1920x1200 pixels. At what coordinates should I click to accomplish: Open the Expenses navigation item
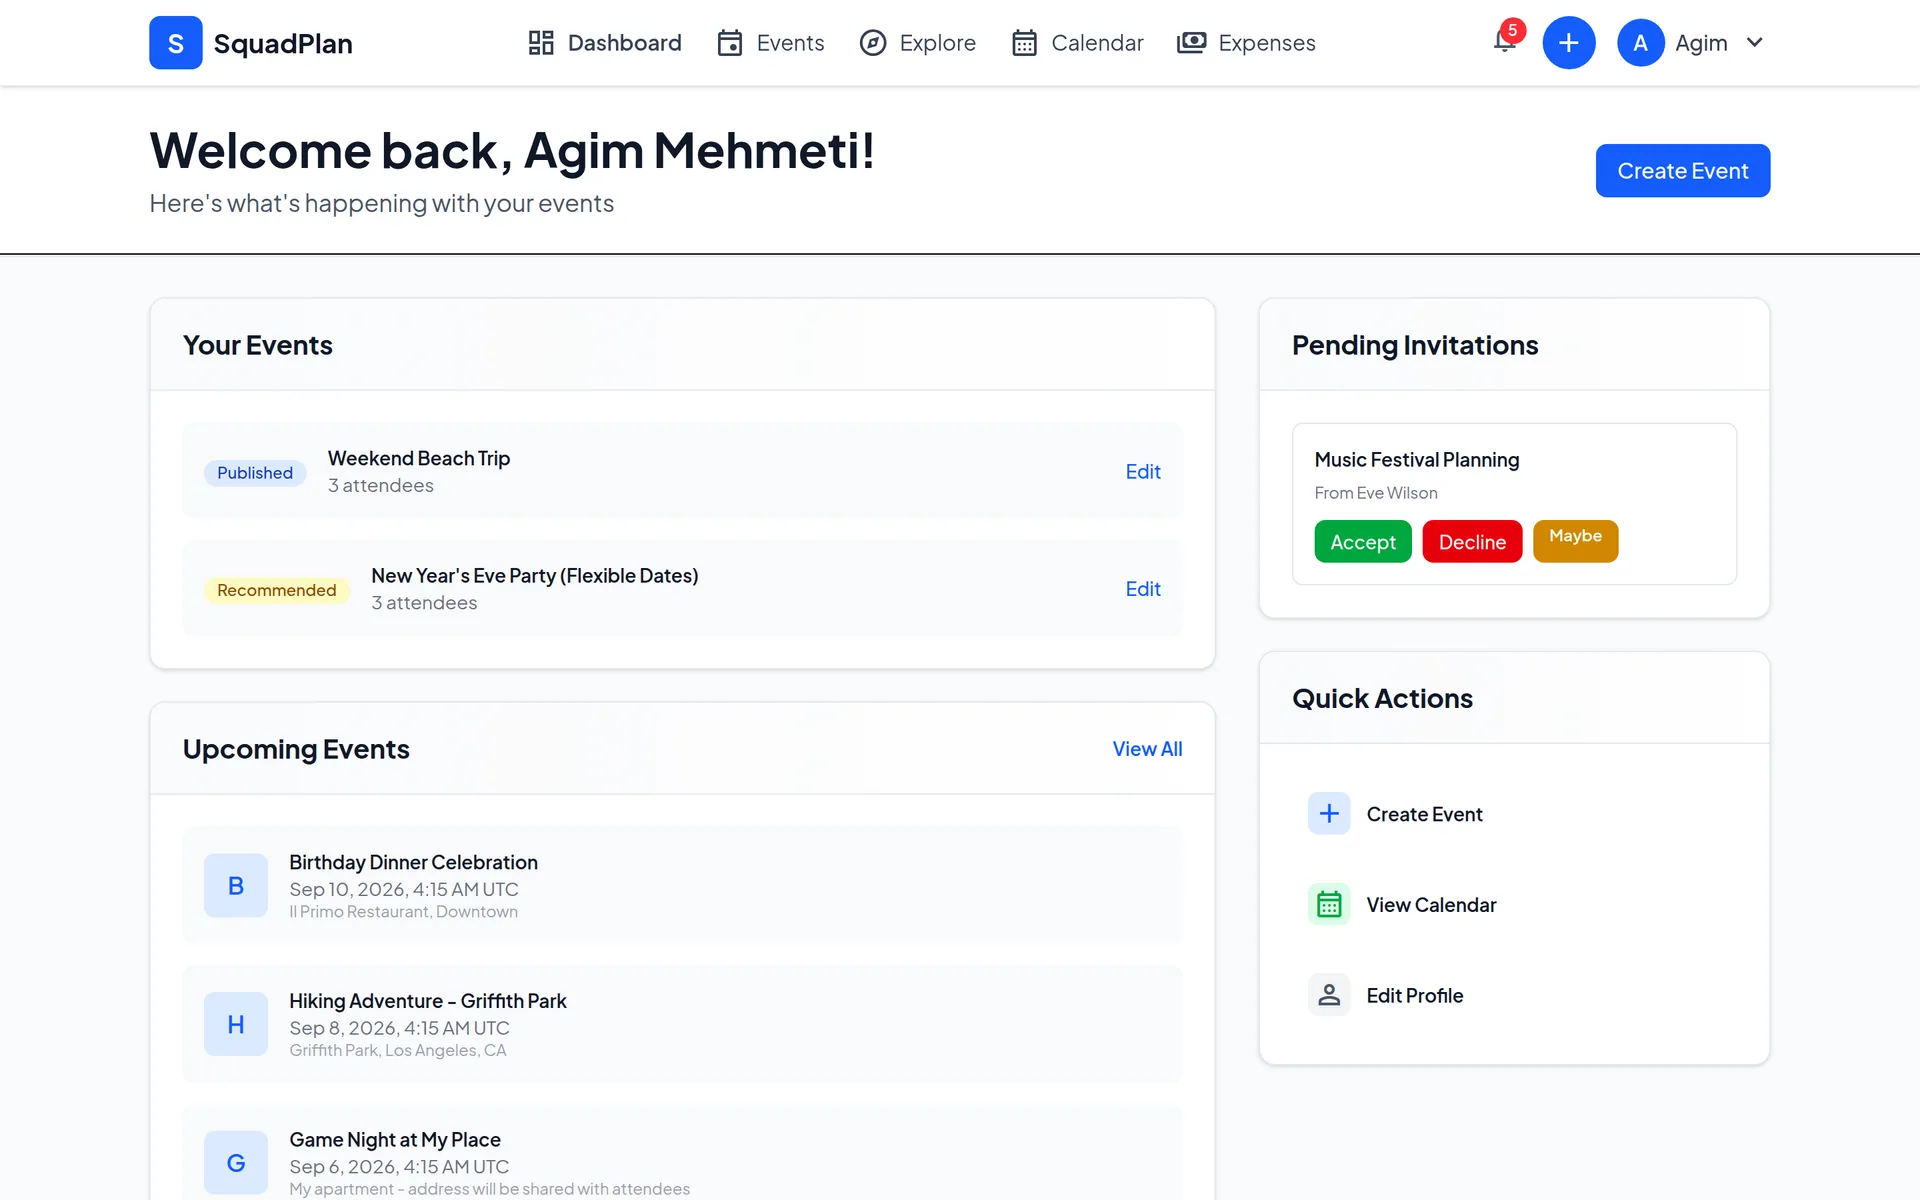click(x=1246, y=43)
